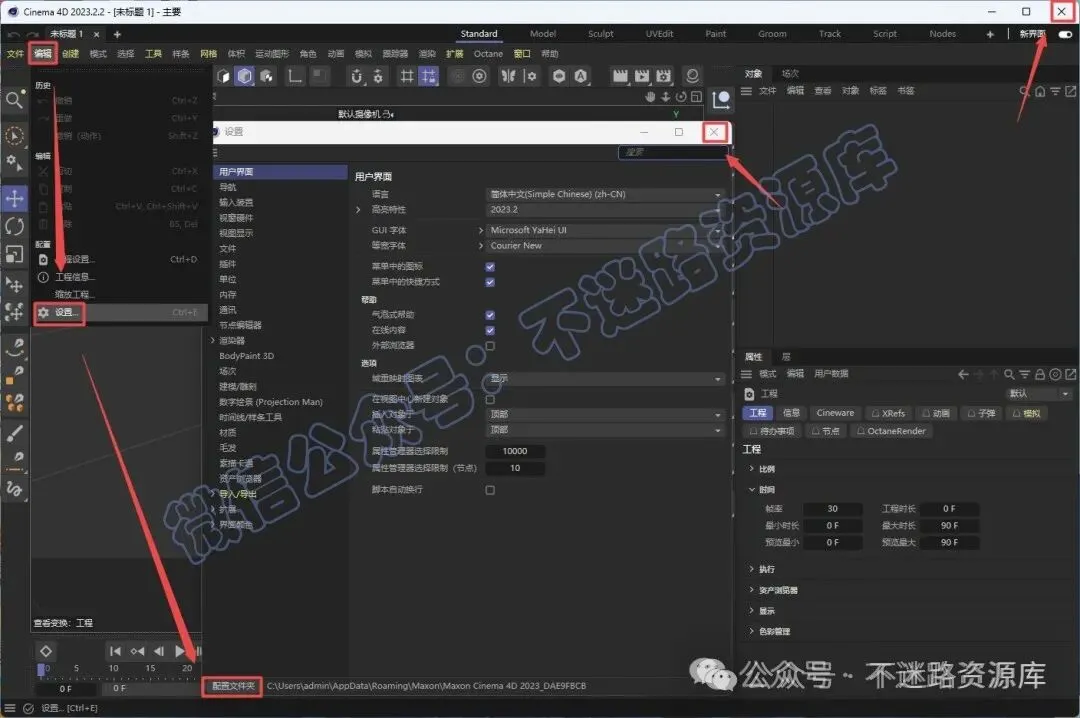
Task: Click the viewport pan hand icon
Action: click(x=650, y=97)
